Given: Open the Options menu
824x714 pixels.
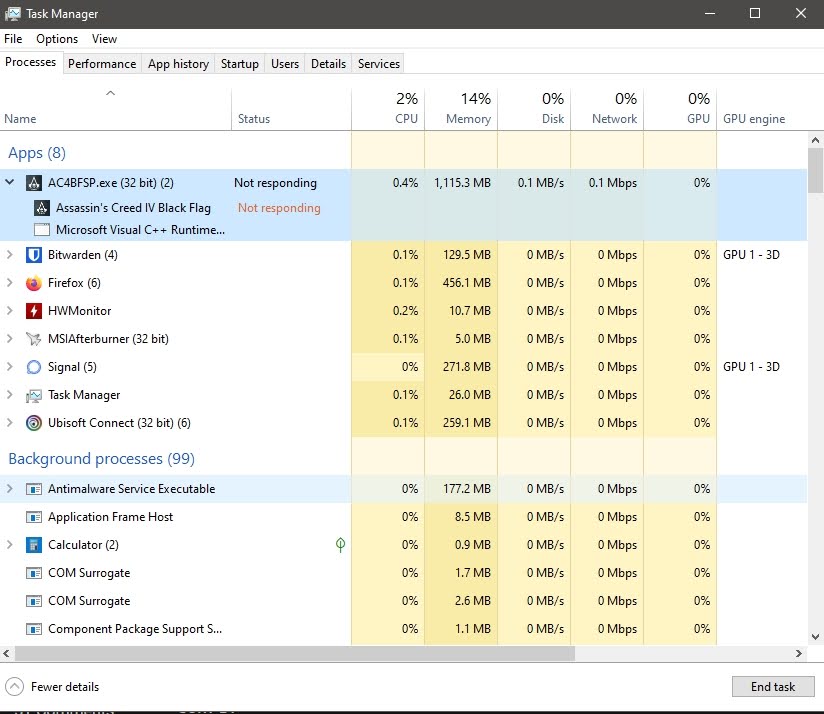Looking at the screenshot, I should (x=57, y=39).
